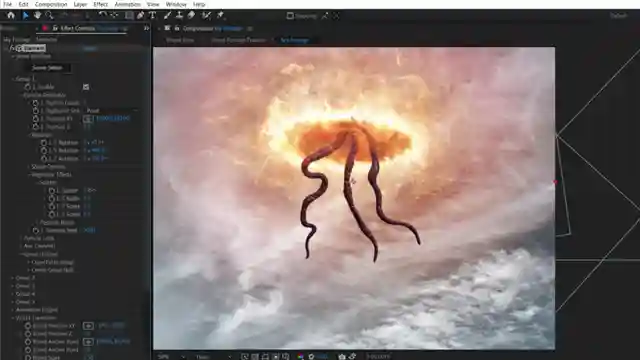Select the Selection arrow tool
Image resolution: width=640 pixels, height=360 pixels.
click(x=26, y=16)
